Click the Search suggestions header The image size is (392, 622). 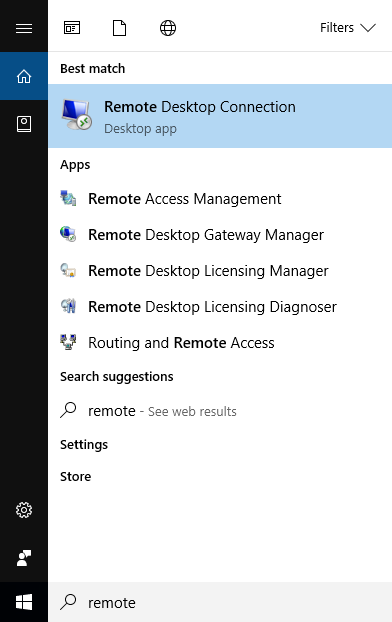[x=117, y=376]
